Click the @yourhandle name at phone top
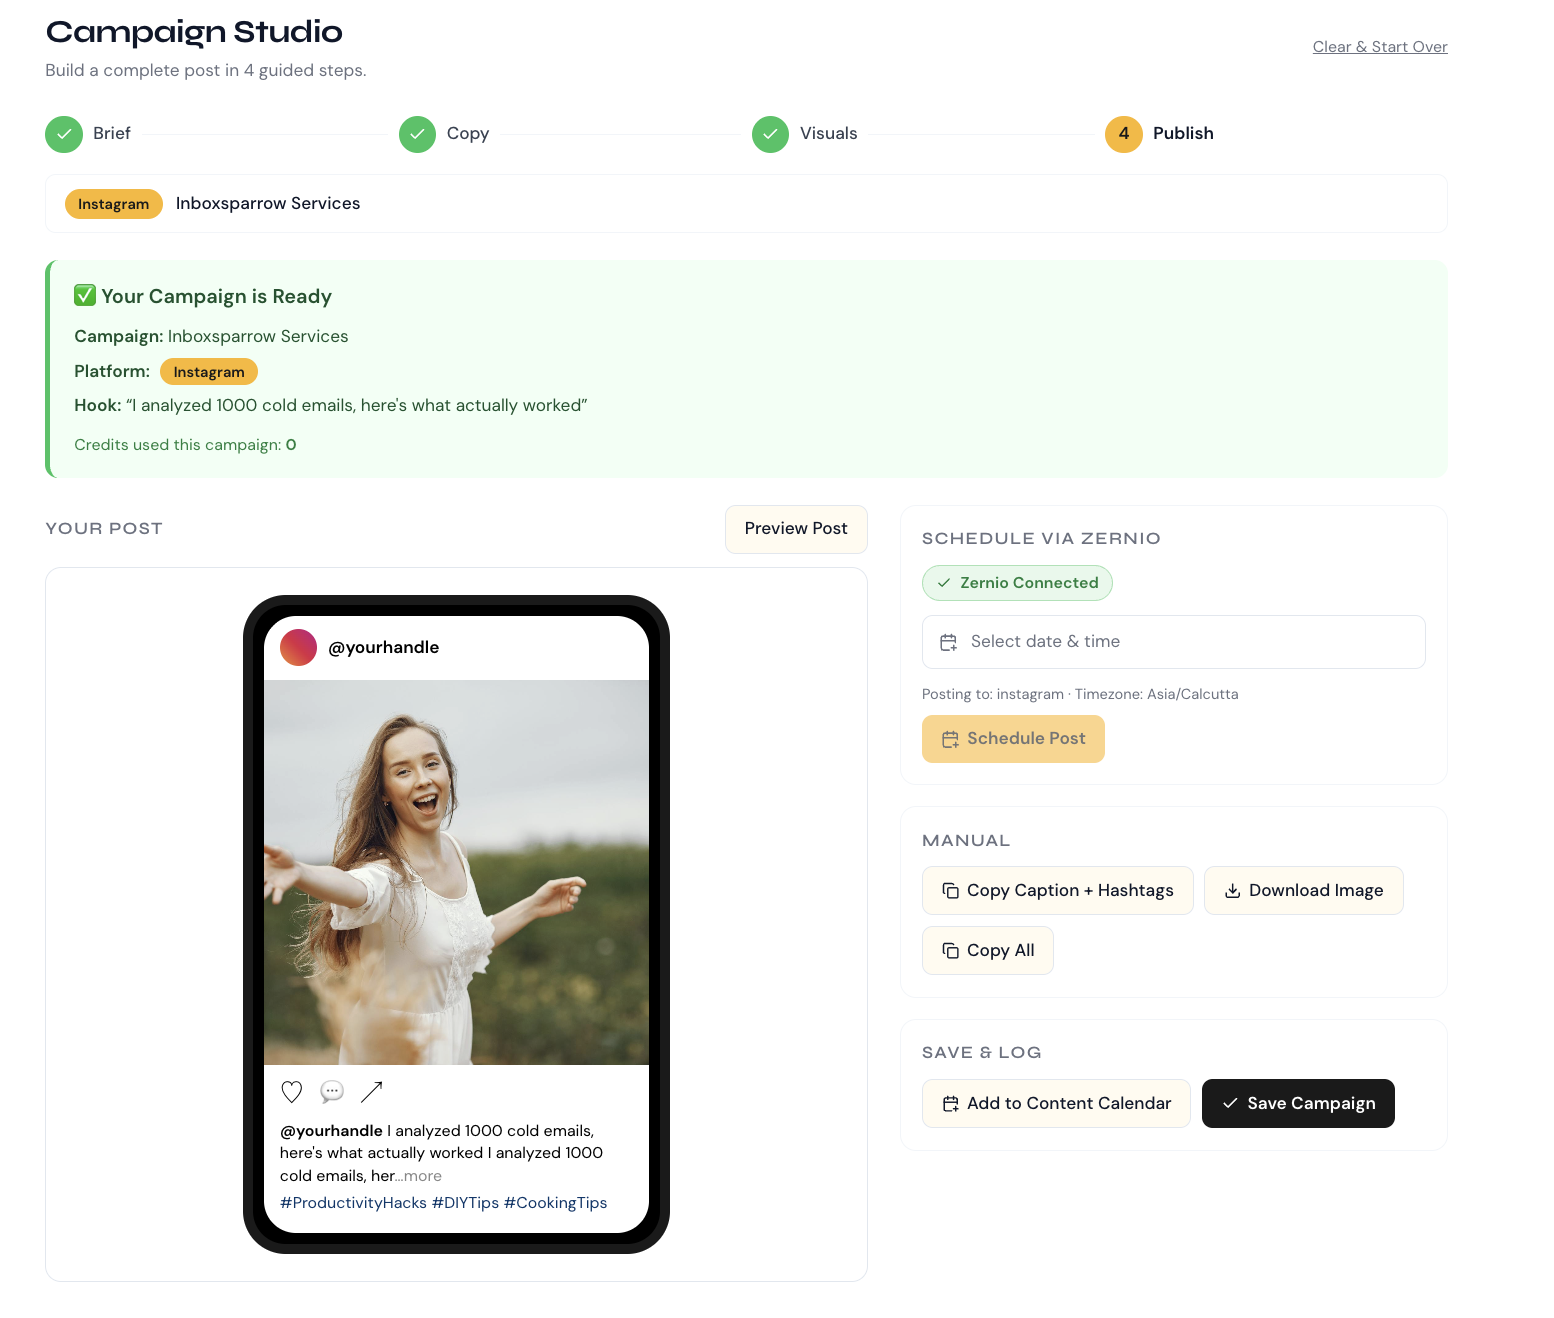1554x1318 pixels. [x=384, y=647]
